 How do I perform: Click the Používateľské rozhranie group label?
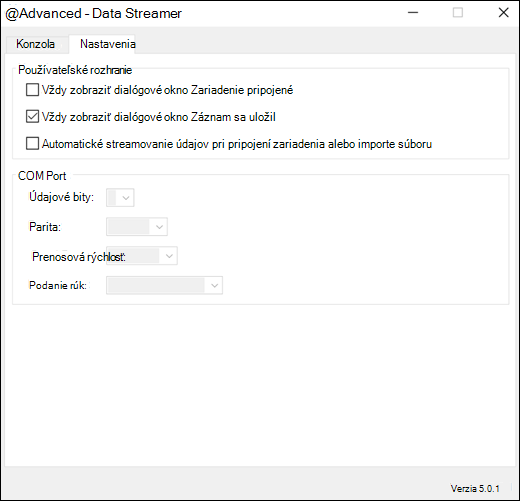coord(75,70)
